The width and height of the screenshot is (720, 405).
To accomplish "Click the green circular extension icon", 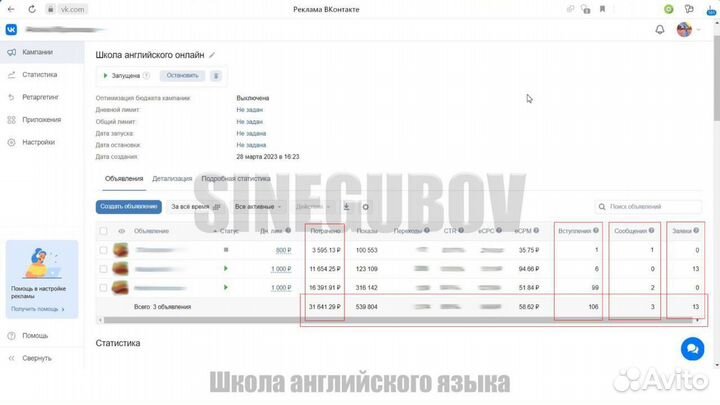I will coord(669,9).
